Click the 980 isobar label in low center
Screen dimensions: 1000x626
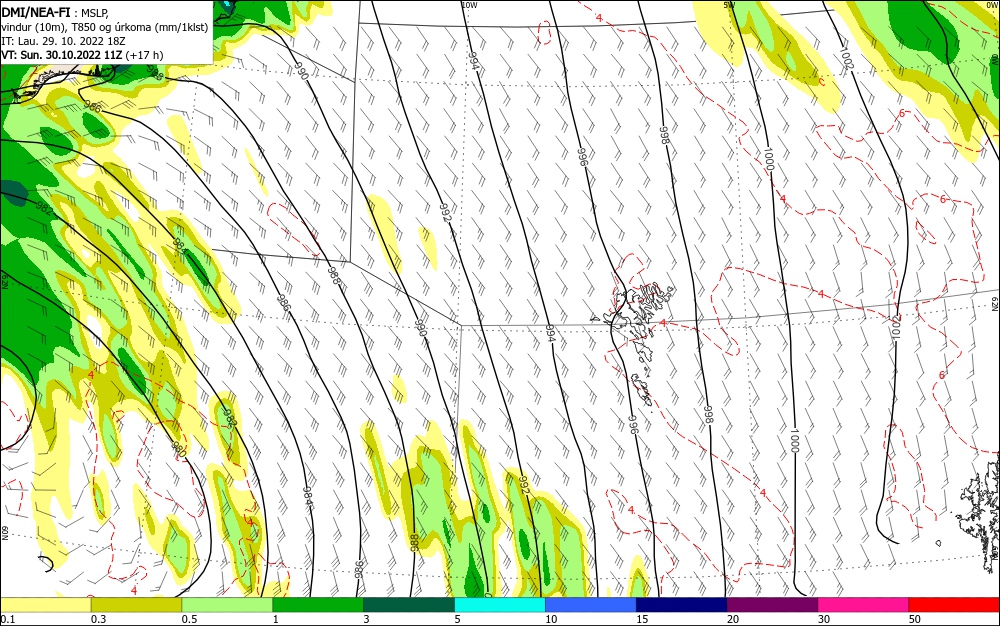[x=179, y=449]
